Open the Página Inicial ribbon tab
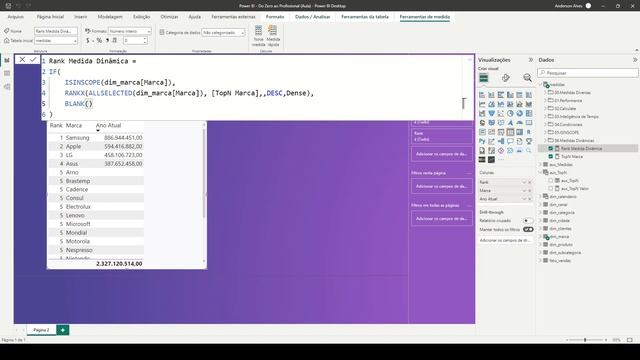Viewport: 640px width, 360px height. [50, 17]
